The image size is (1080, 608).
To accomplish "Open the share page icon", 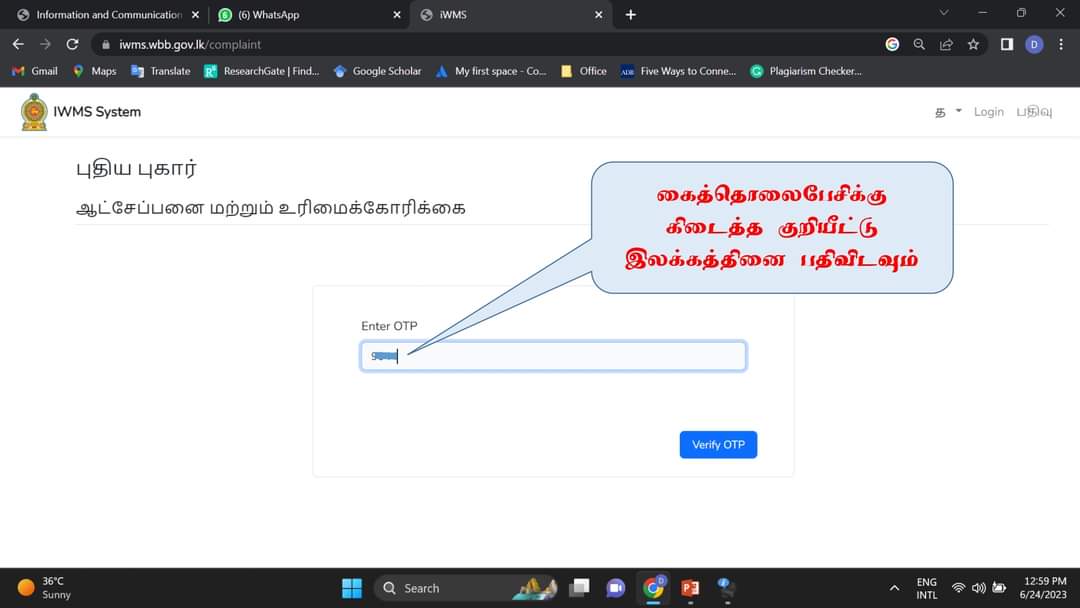I will [946, 44].
